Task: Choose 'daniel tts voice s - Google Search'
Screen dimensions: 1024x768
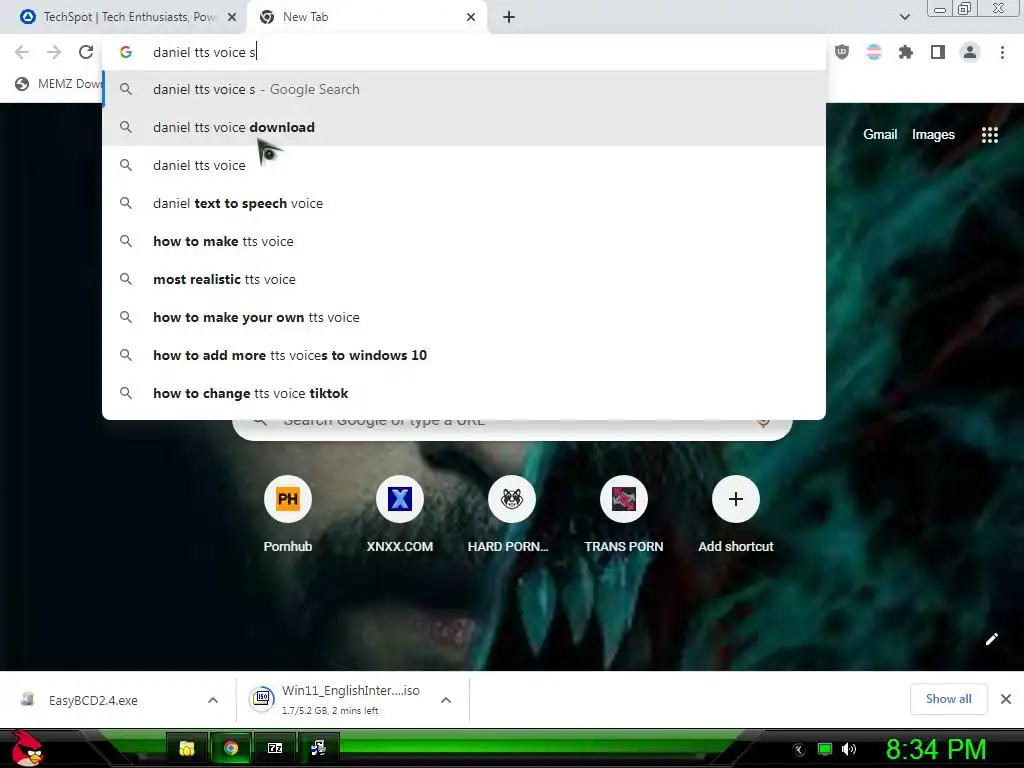Action: pos(464,89)
